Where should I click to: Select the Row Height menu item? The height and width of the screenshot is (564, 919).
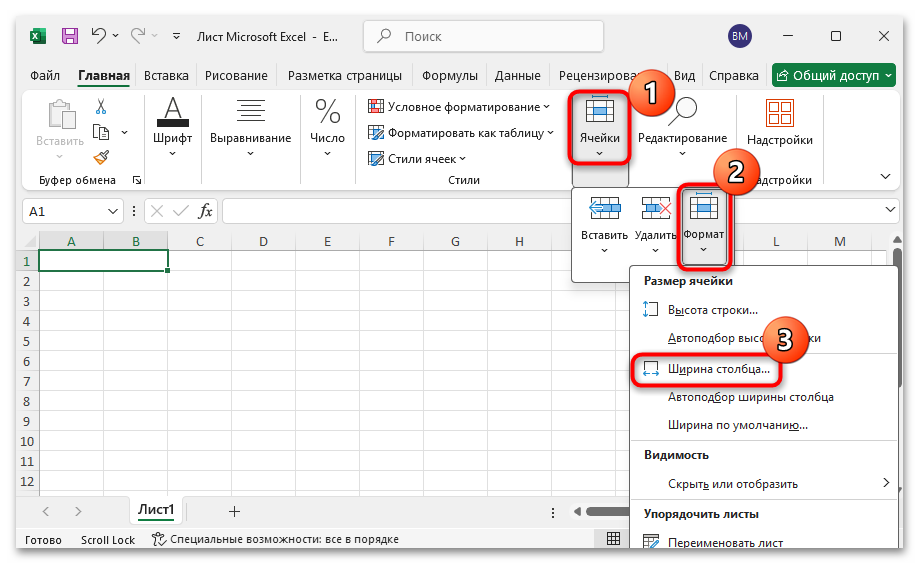(712, 310)
